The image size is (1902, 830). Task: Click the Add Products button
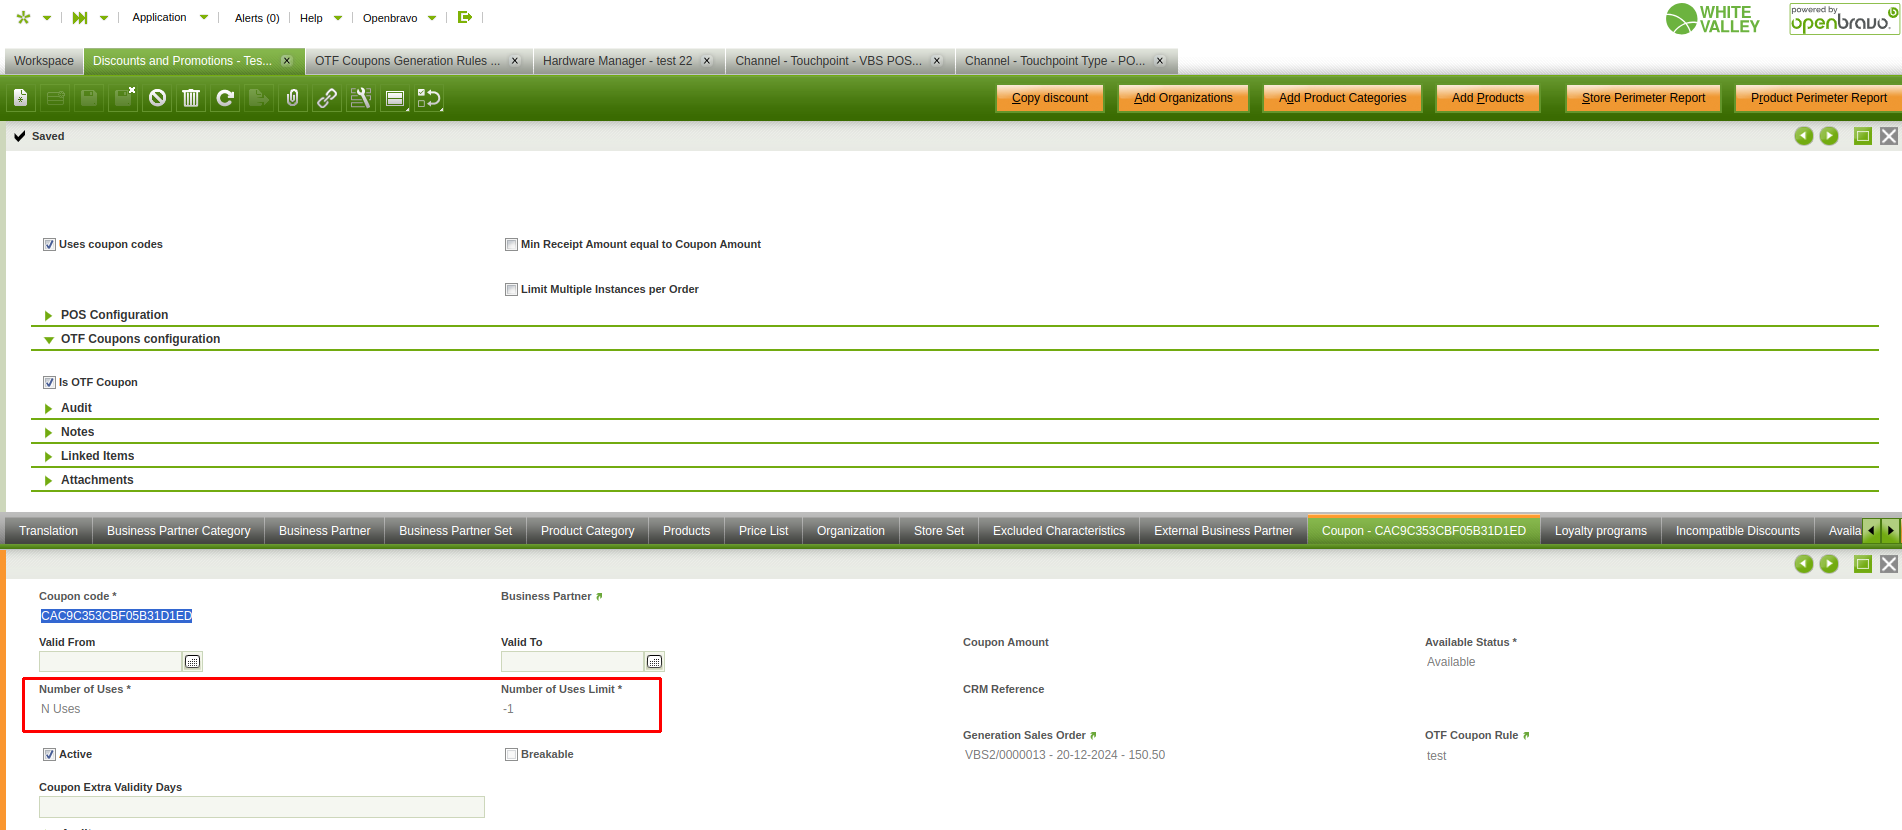[1488, 98]
